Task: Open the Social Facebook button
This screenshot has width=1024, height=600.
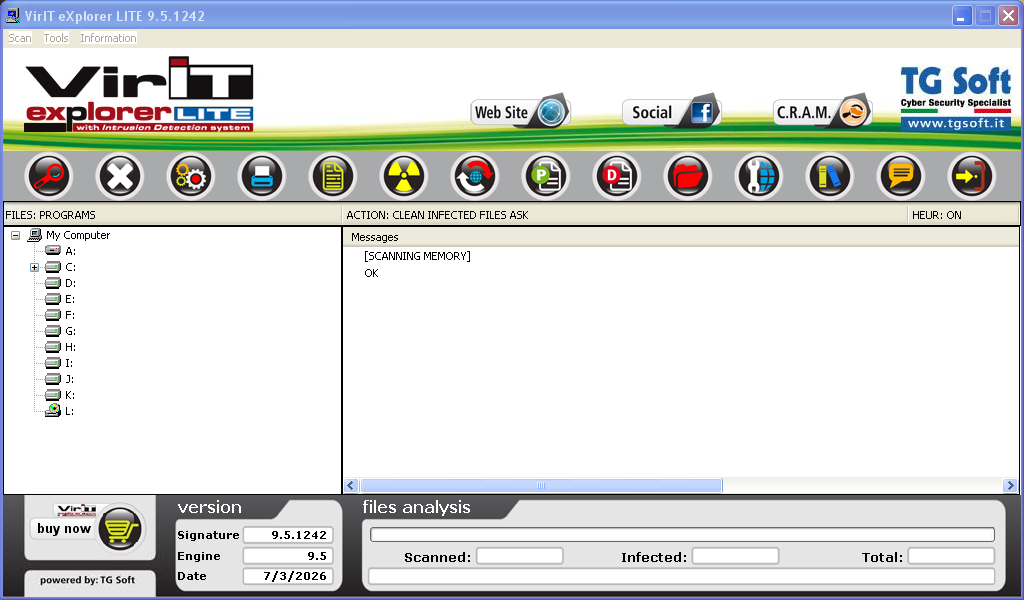Action: tap(671, 112)
